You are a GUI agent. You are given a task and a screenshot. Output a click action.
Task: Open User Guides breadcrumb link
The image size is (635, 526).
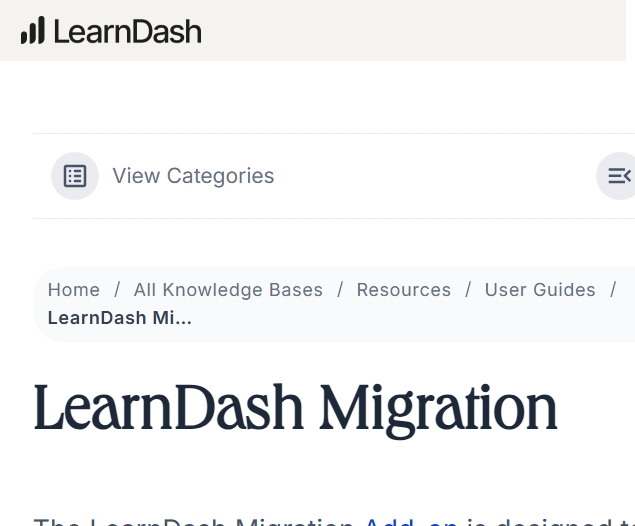pyautogui.click(x=540, y=290)
